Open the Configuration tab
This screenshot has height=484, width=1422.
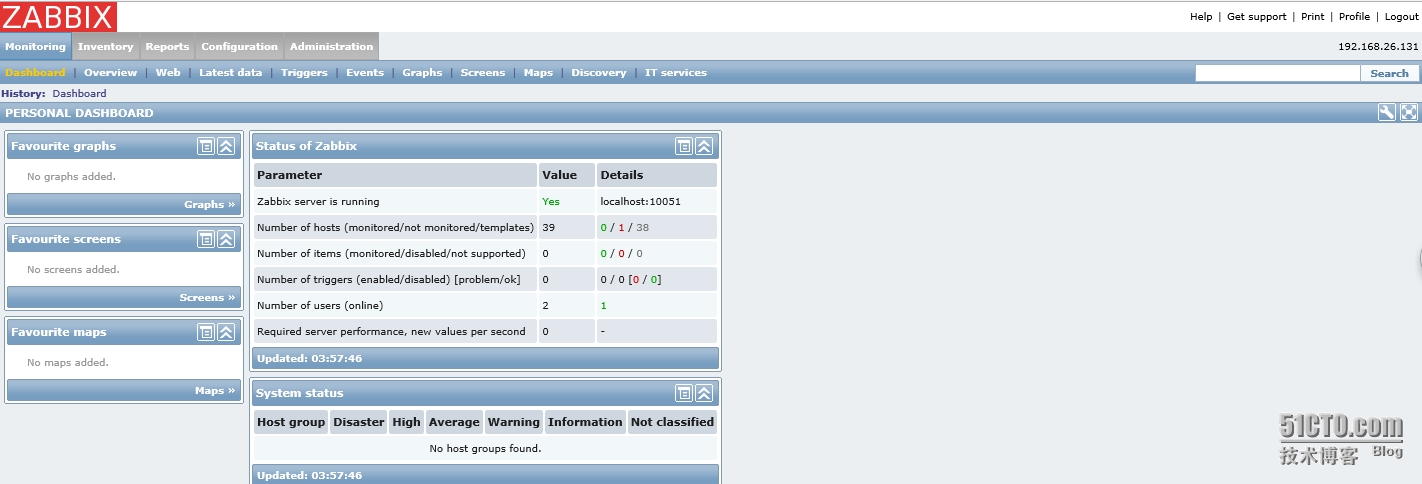point(239,46)
